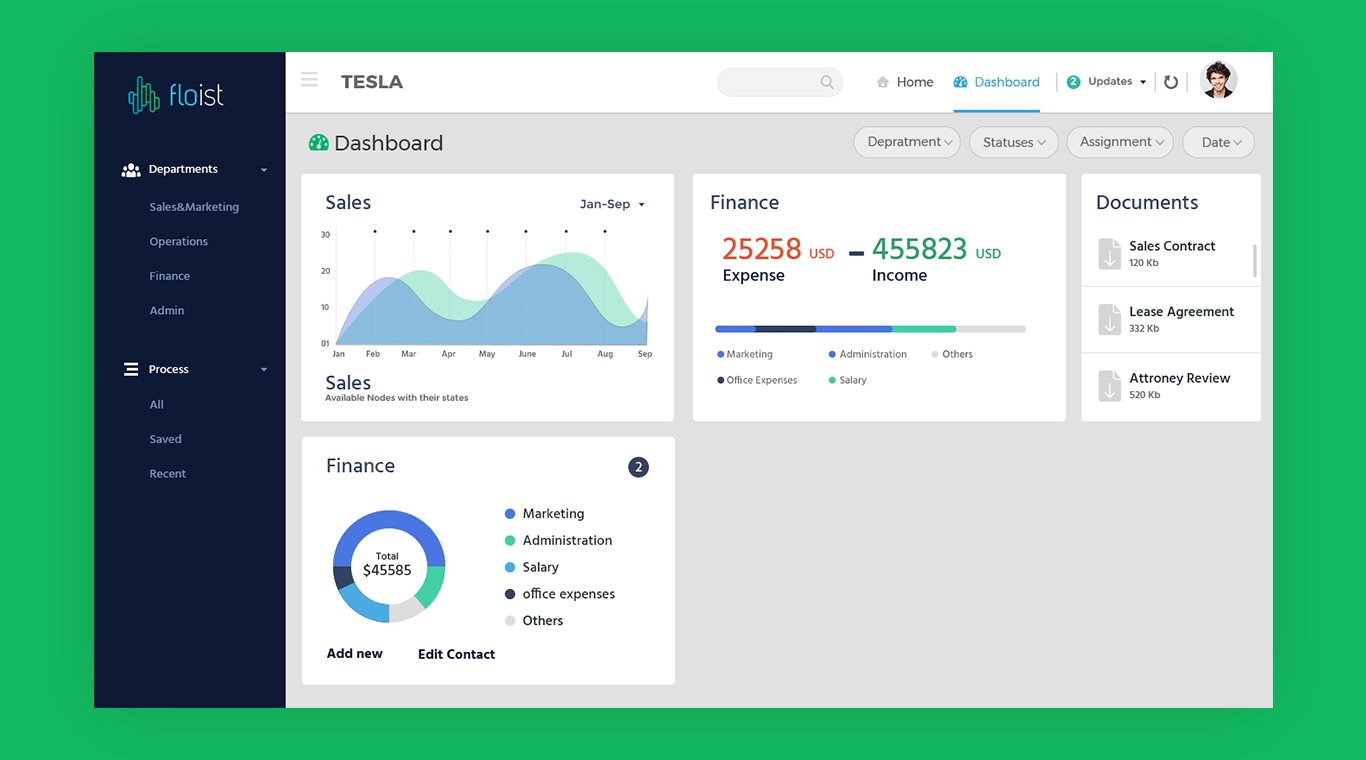The image size is (1366, 760).
Task: Collapse the Departments sidebar section
Action: click(x=264, y=170)
